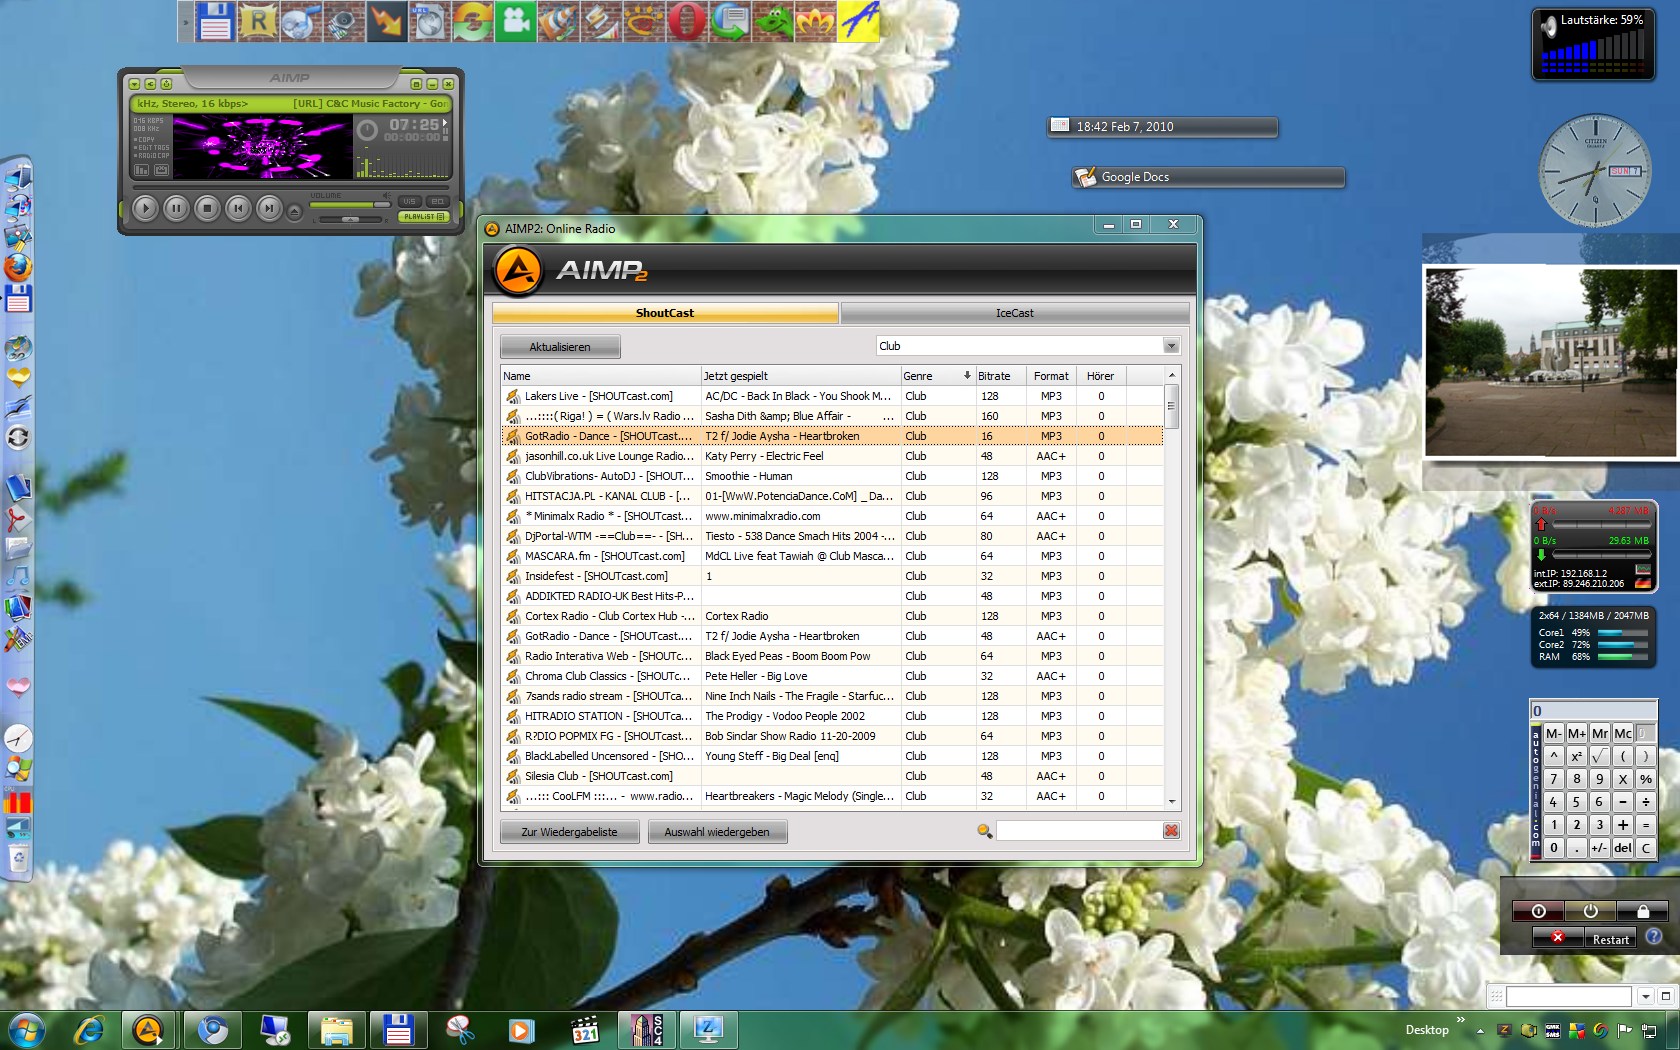Expand the desktop toolbar address dropdown arrow
The height and width of the screenshot is (1050, 1680).
(1645, 997)
